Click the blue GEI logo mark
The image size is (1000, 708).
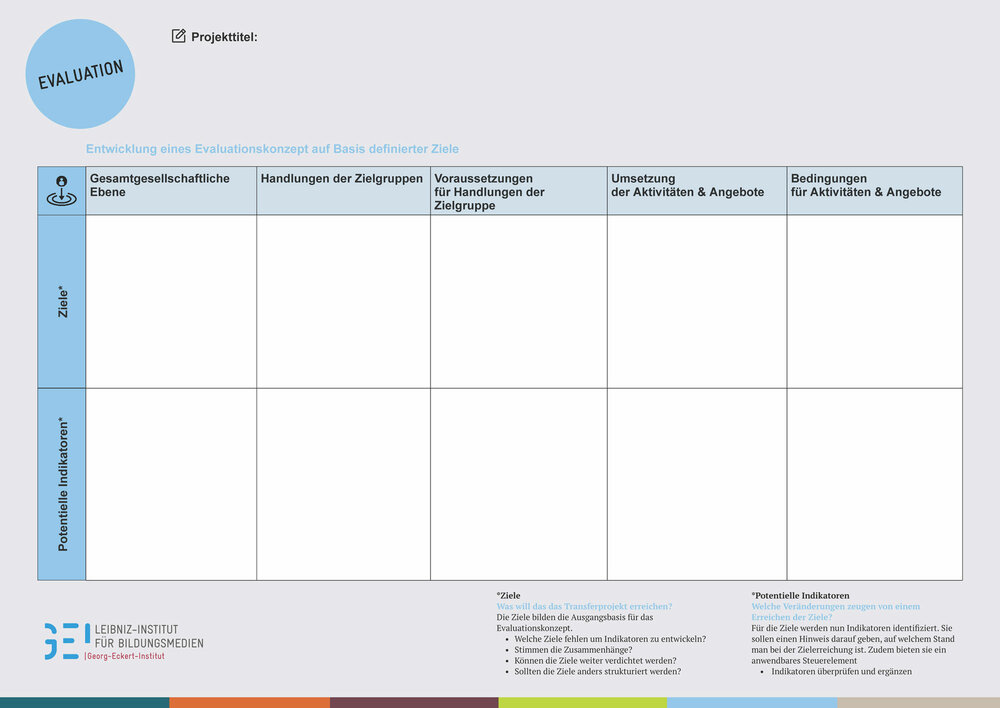(x=60, y=641)
